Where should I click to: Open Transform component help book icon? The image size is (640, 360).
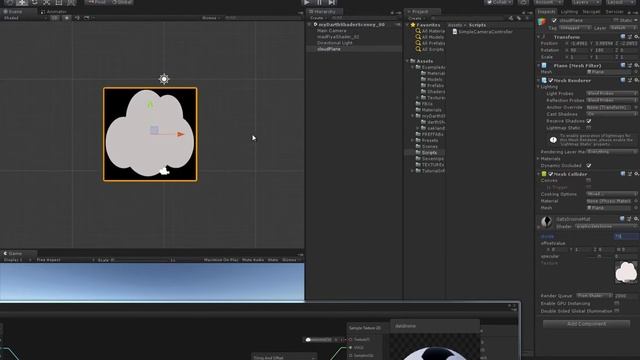click(623, 37)
